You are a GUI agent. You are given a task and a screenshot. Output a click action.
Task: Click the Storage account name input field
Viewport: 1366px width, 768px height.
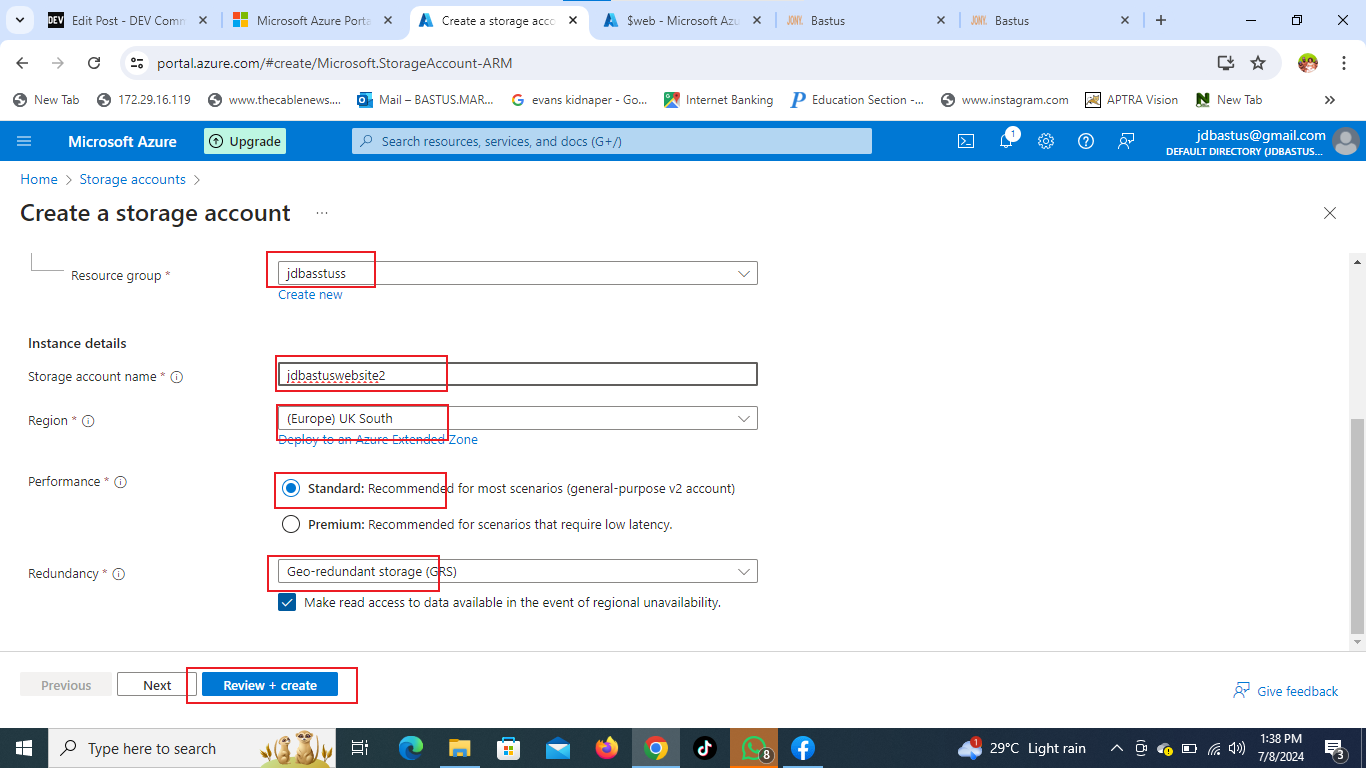[x=518, y=374]
